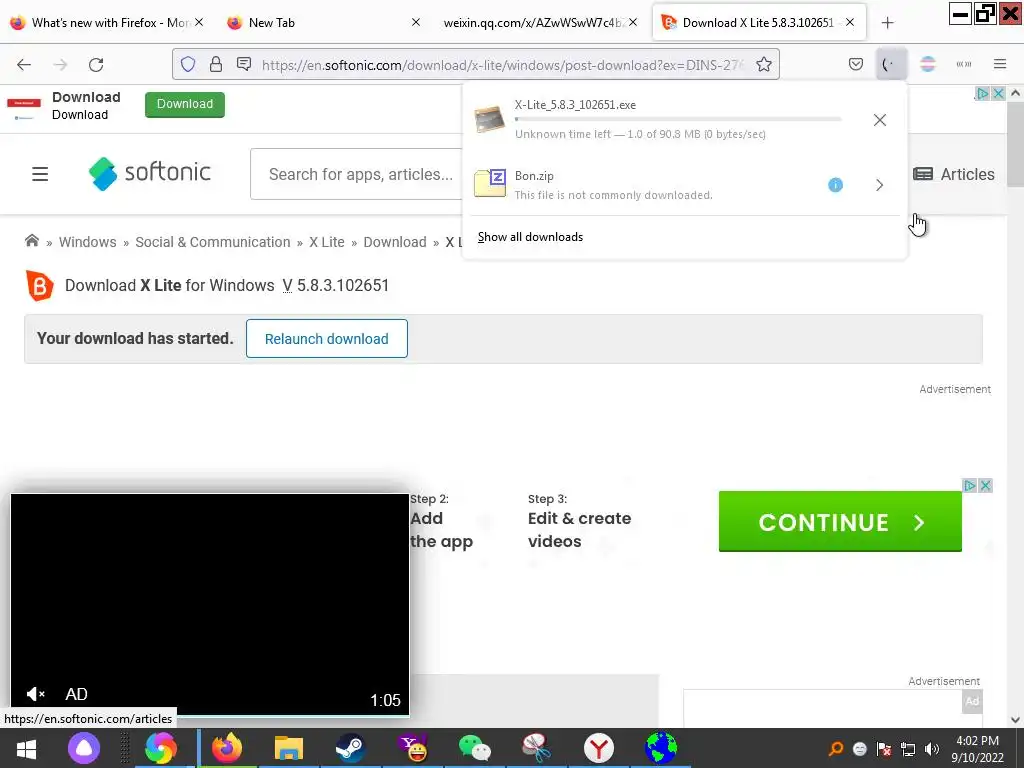This screenshot has height=768, width=1024.
Task: Click Relaunch download button
Action: [327, 338]
